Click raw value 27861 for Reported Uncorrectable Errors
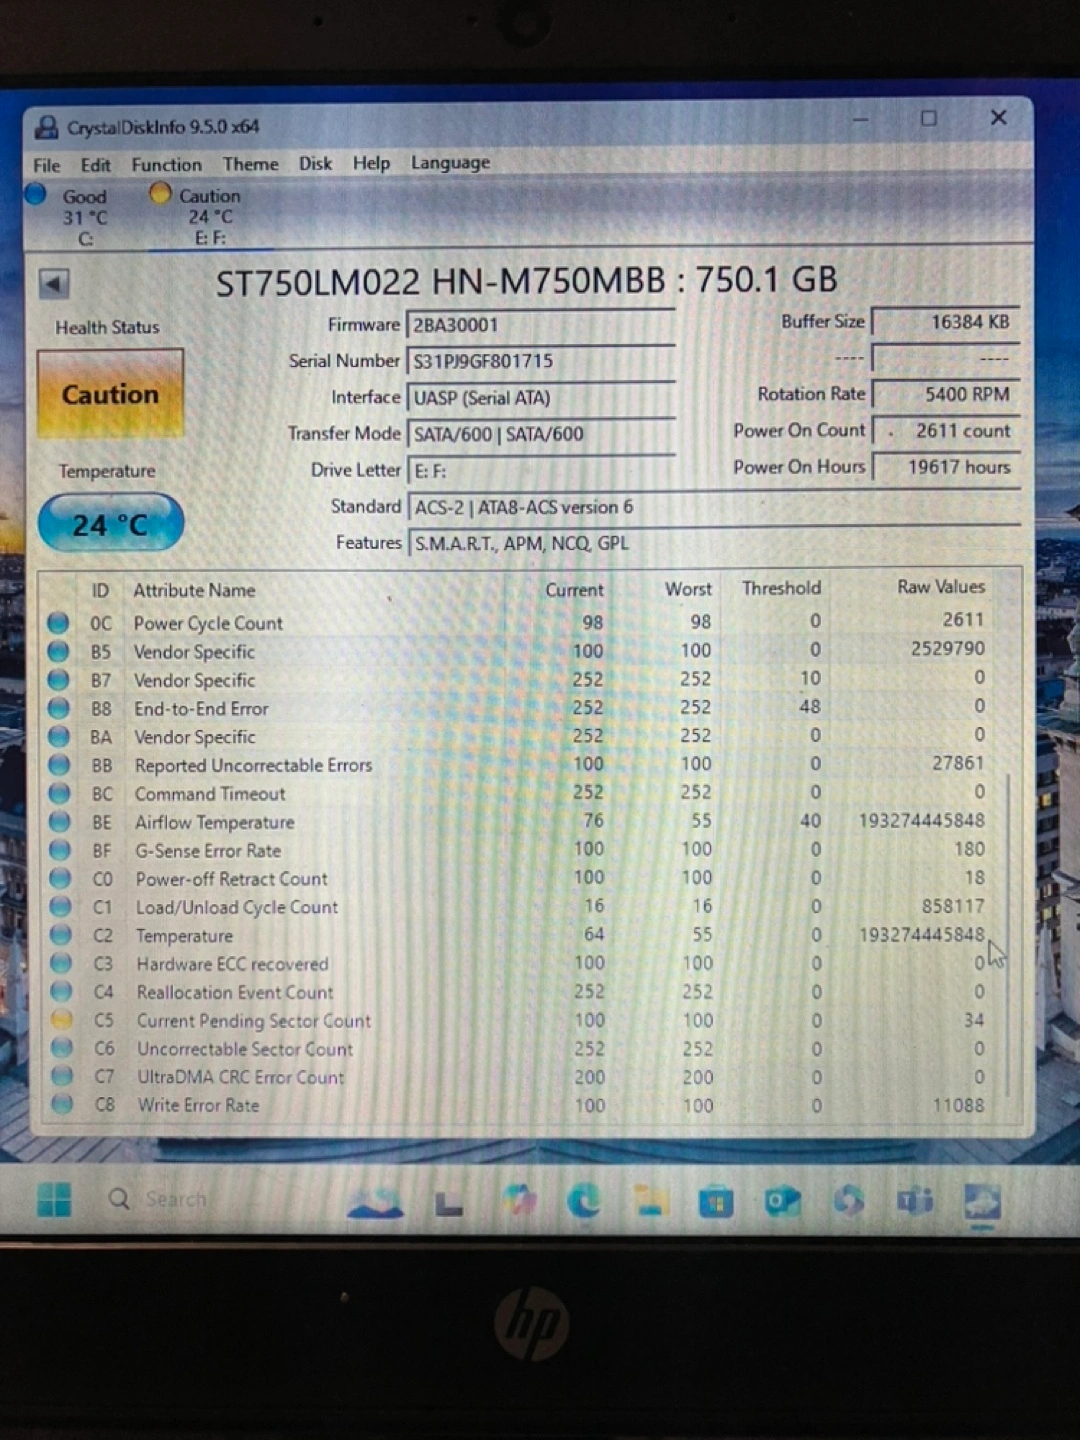Image resolution: width=1080 pixels, height=1440 pixels. click(x=958, y=763)
